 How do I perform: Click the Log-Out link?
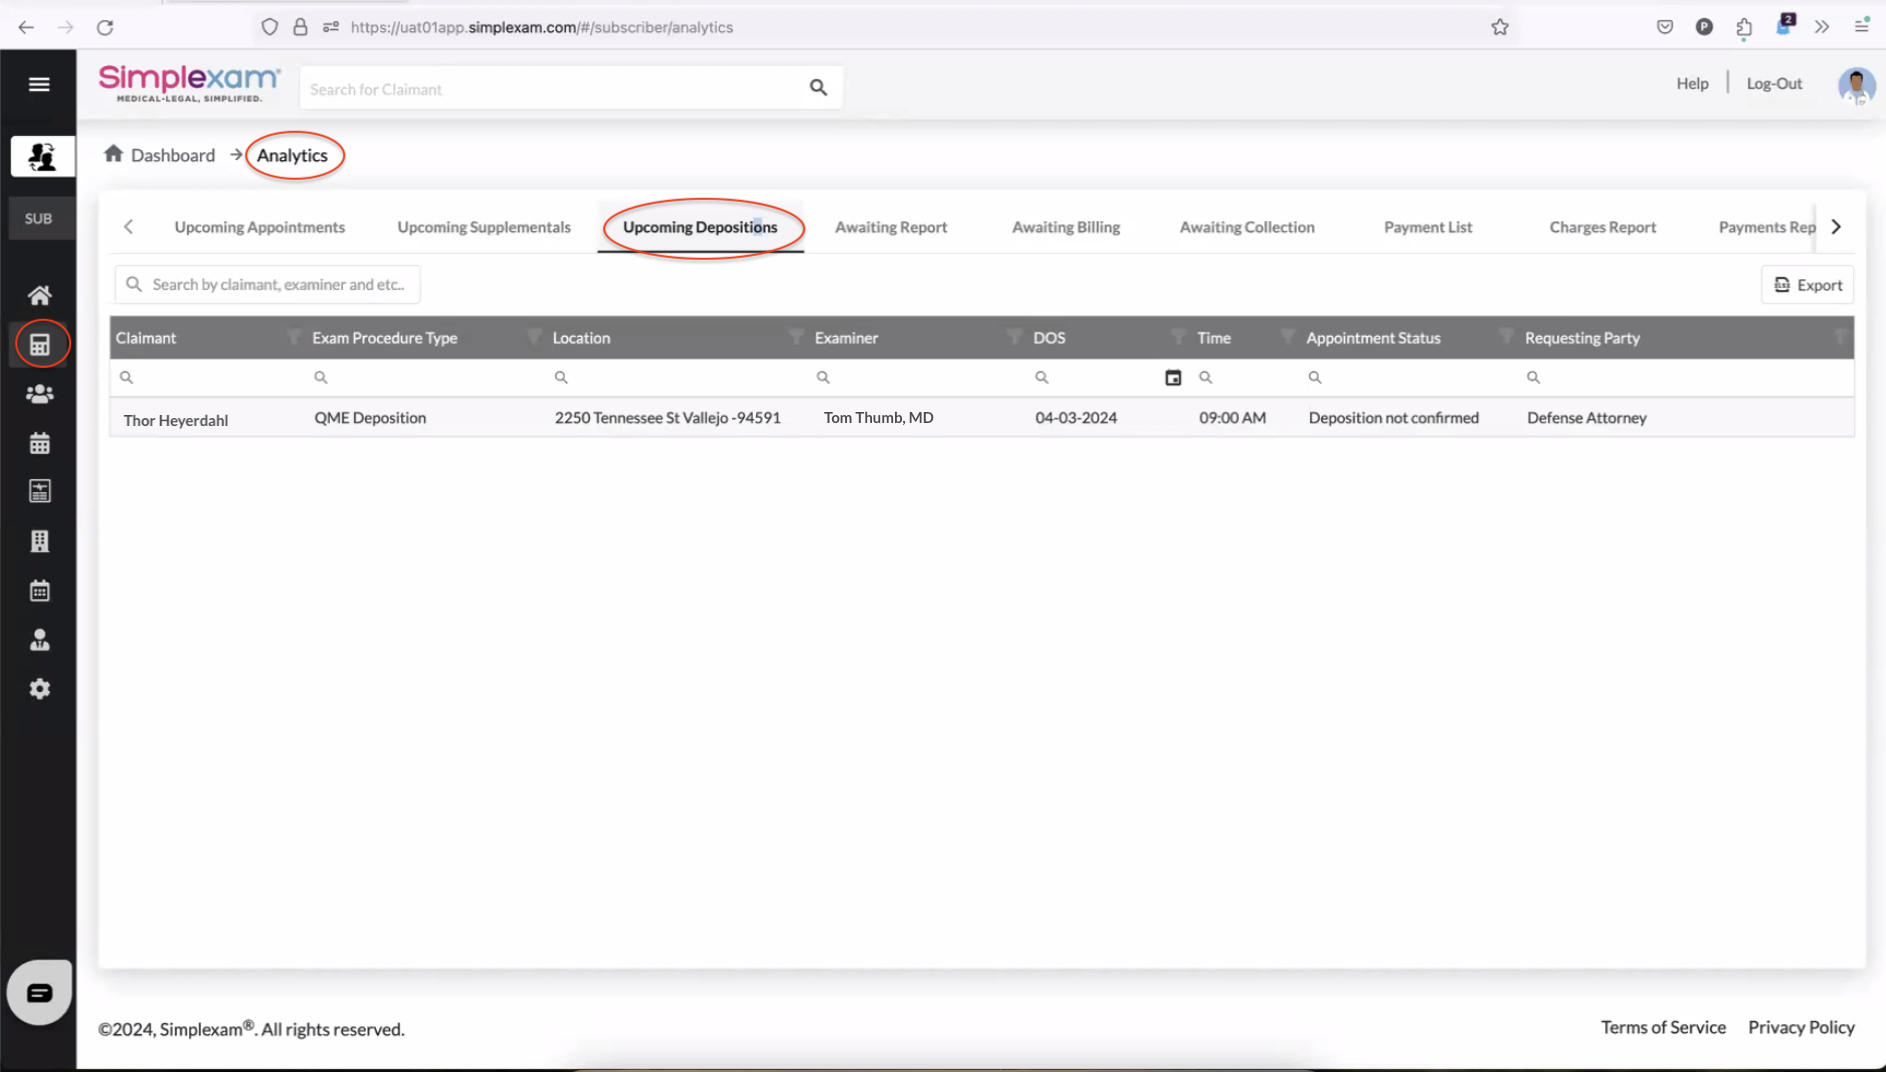point(1774,83)
